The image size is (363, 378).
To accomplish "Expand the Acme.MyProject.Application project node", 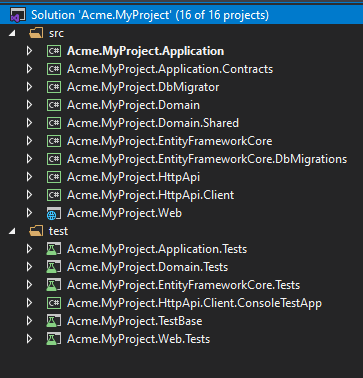I will click(30, 51).
